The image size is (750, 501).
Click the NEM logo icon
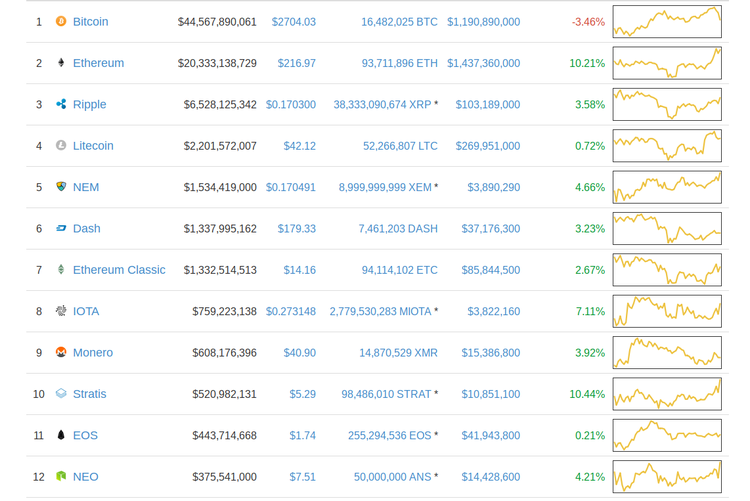pyautogui.click(x=61, y=187)
